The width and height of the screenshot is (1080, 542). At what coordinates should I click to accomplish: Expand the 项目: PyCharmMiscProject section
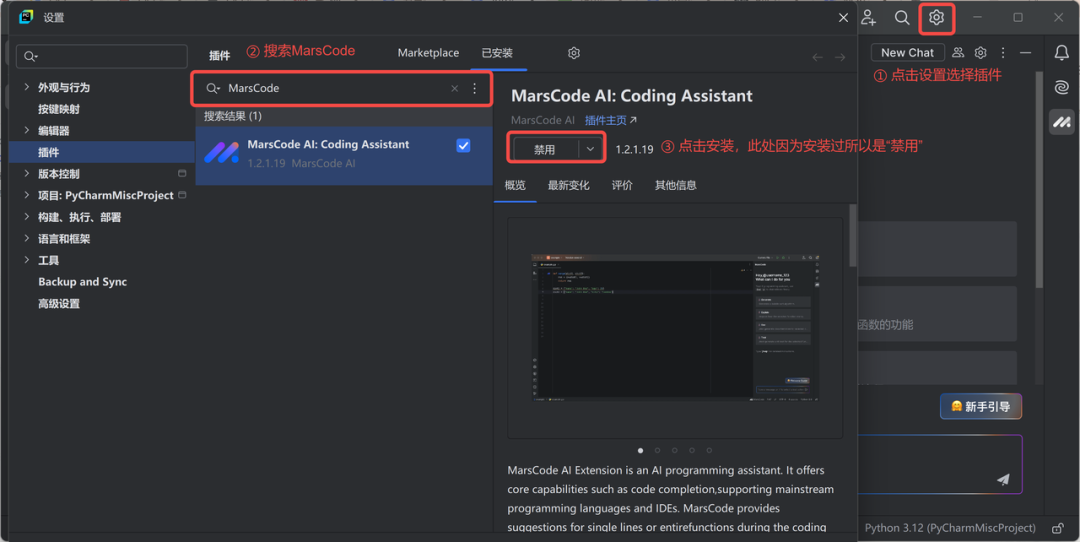click(x=26, y=195)
